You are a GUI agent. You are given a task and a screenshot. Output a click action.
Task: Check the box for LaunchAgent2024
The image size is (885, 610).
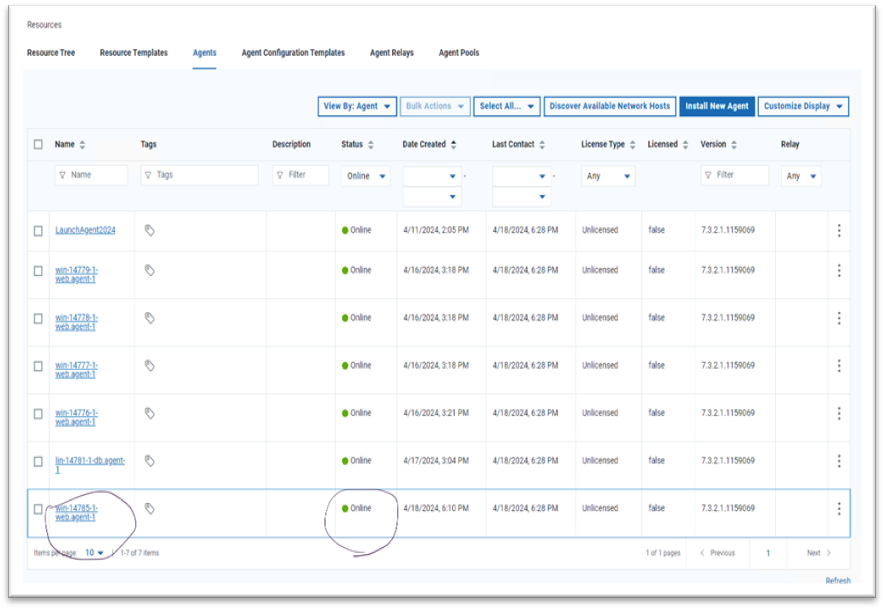(x=38, y=231)
